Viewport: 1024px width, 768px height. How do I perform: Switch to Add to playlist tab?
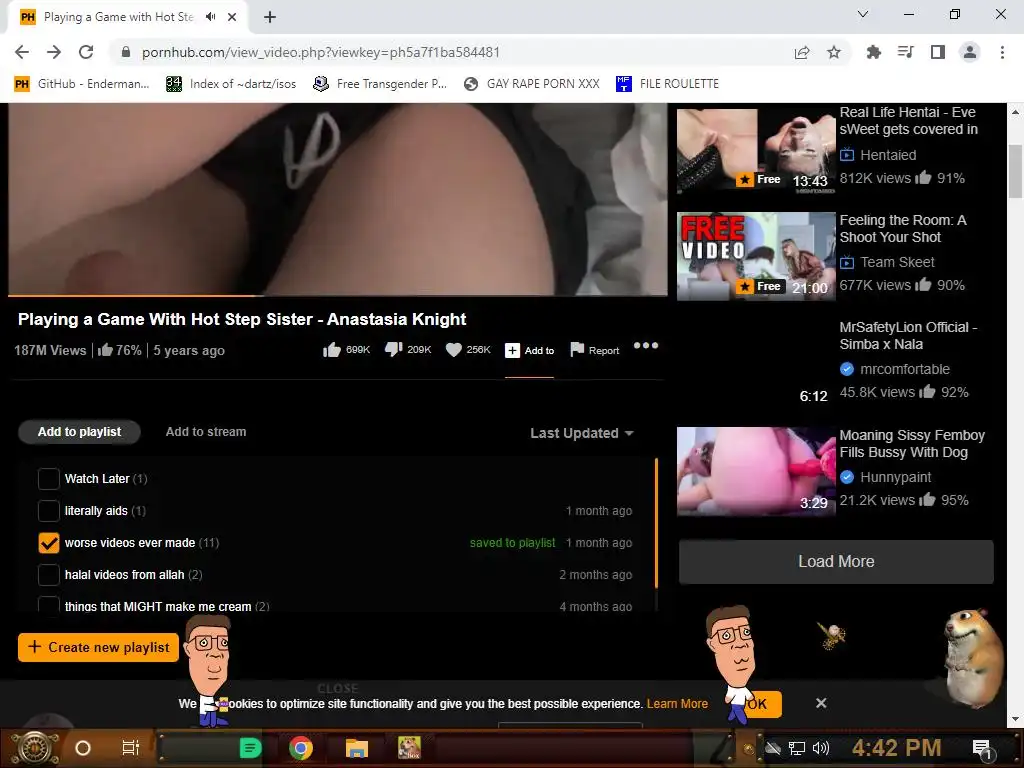pos(79,432)
